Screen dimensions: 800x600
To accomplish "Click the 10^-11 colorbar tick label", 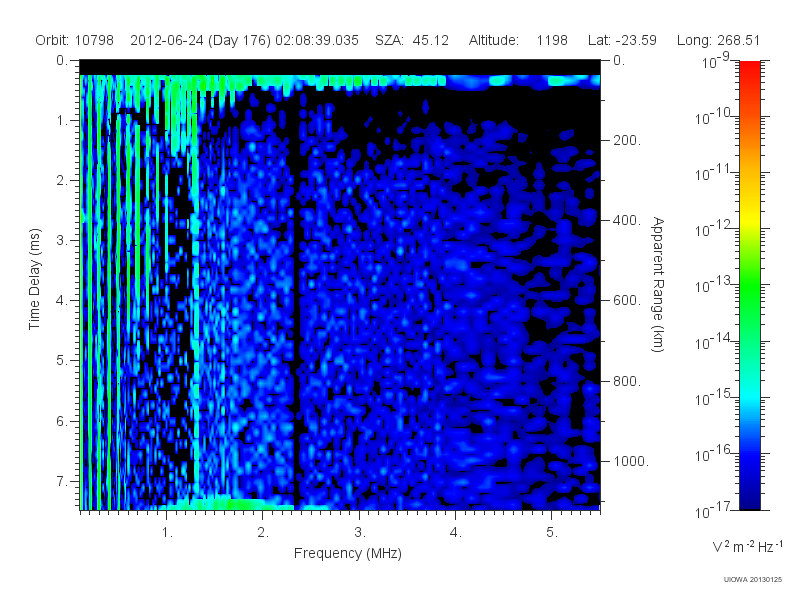I will (x=714, y=173).
